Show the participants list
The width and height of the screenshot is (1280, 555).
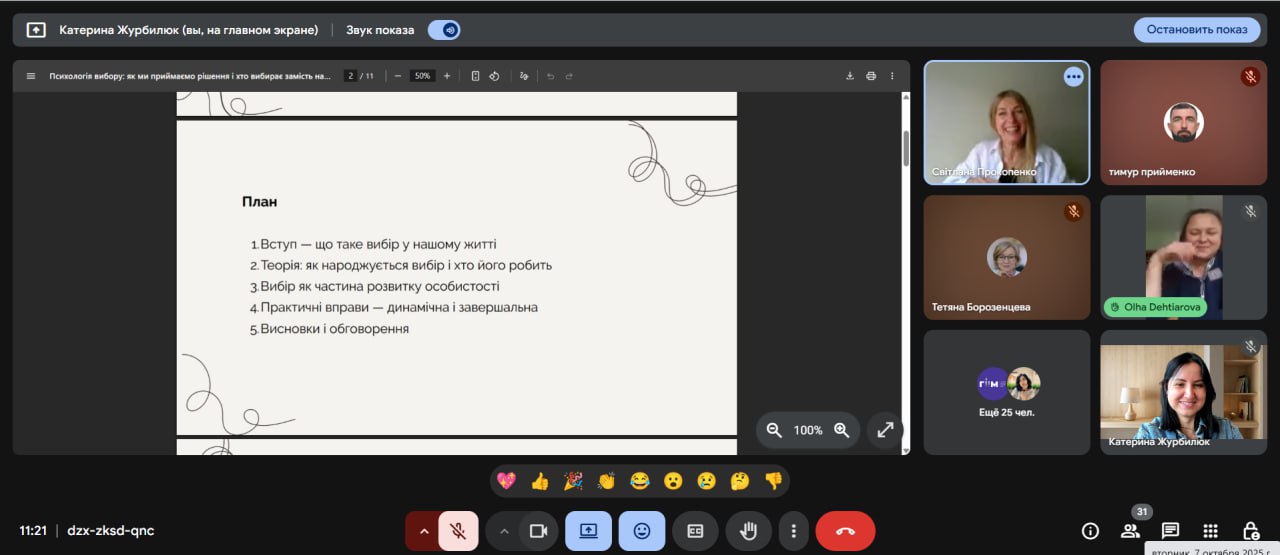(1130, 531)
